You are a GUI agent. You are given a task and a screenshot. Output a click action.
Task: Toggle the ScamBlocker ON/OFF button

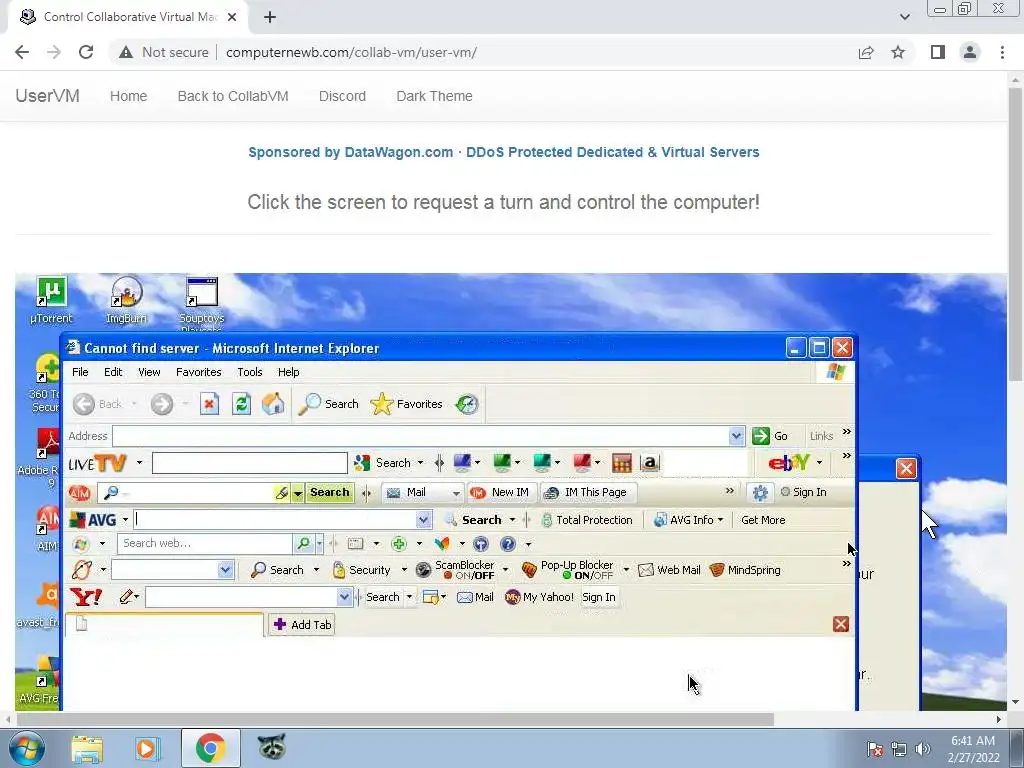point(456,570)
